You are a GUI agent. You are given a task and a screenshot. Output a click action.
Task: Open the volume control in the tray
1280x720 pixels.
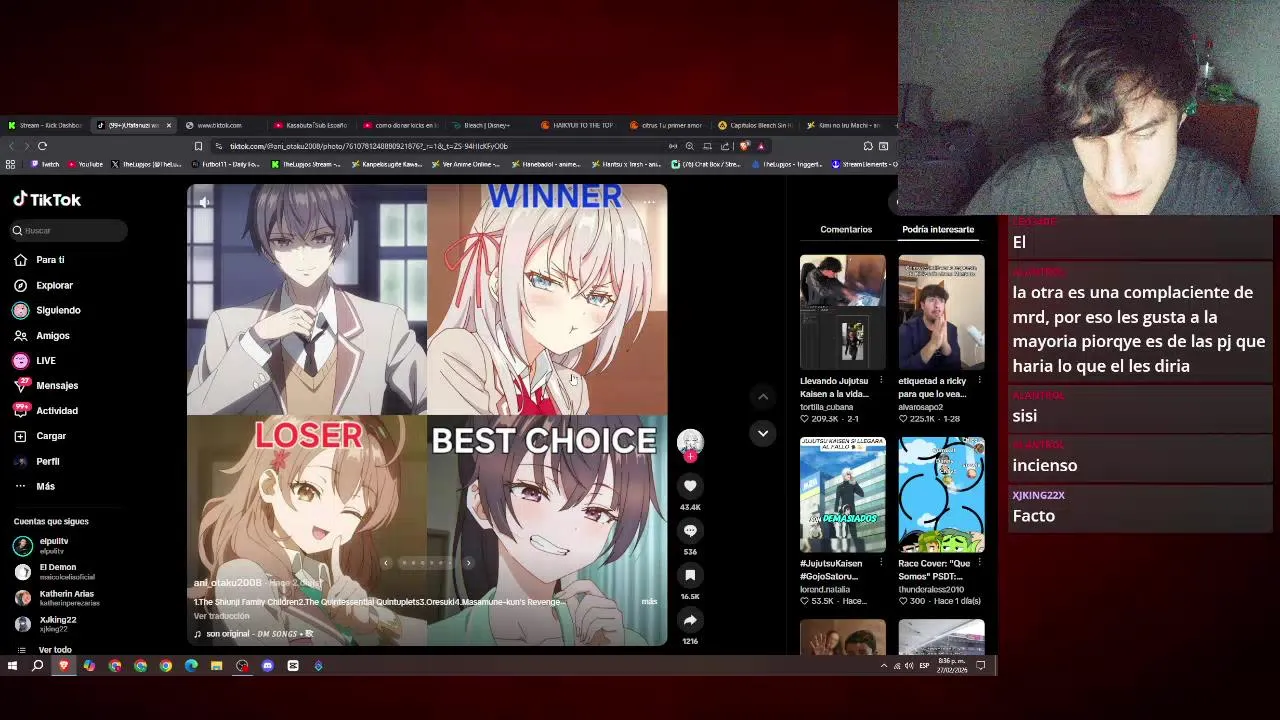909,666
